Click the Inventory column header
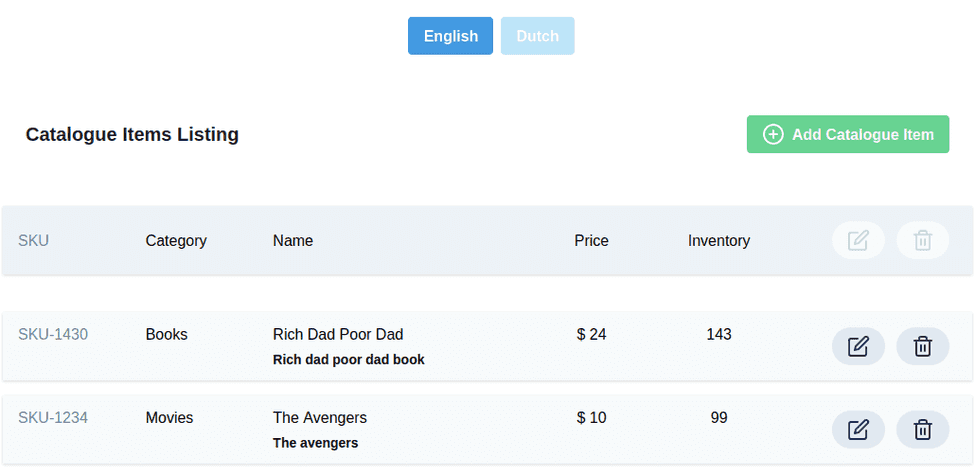 718,240
